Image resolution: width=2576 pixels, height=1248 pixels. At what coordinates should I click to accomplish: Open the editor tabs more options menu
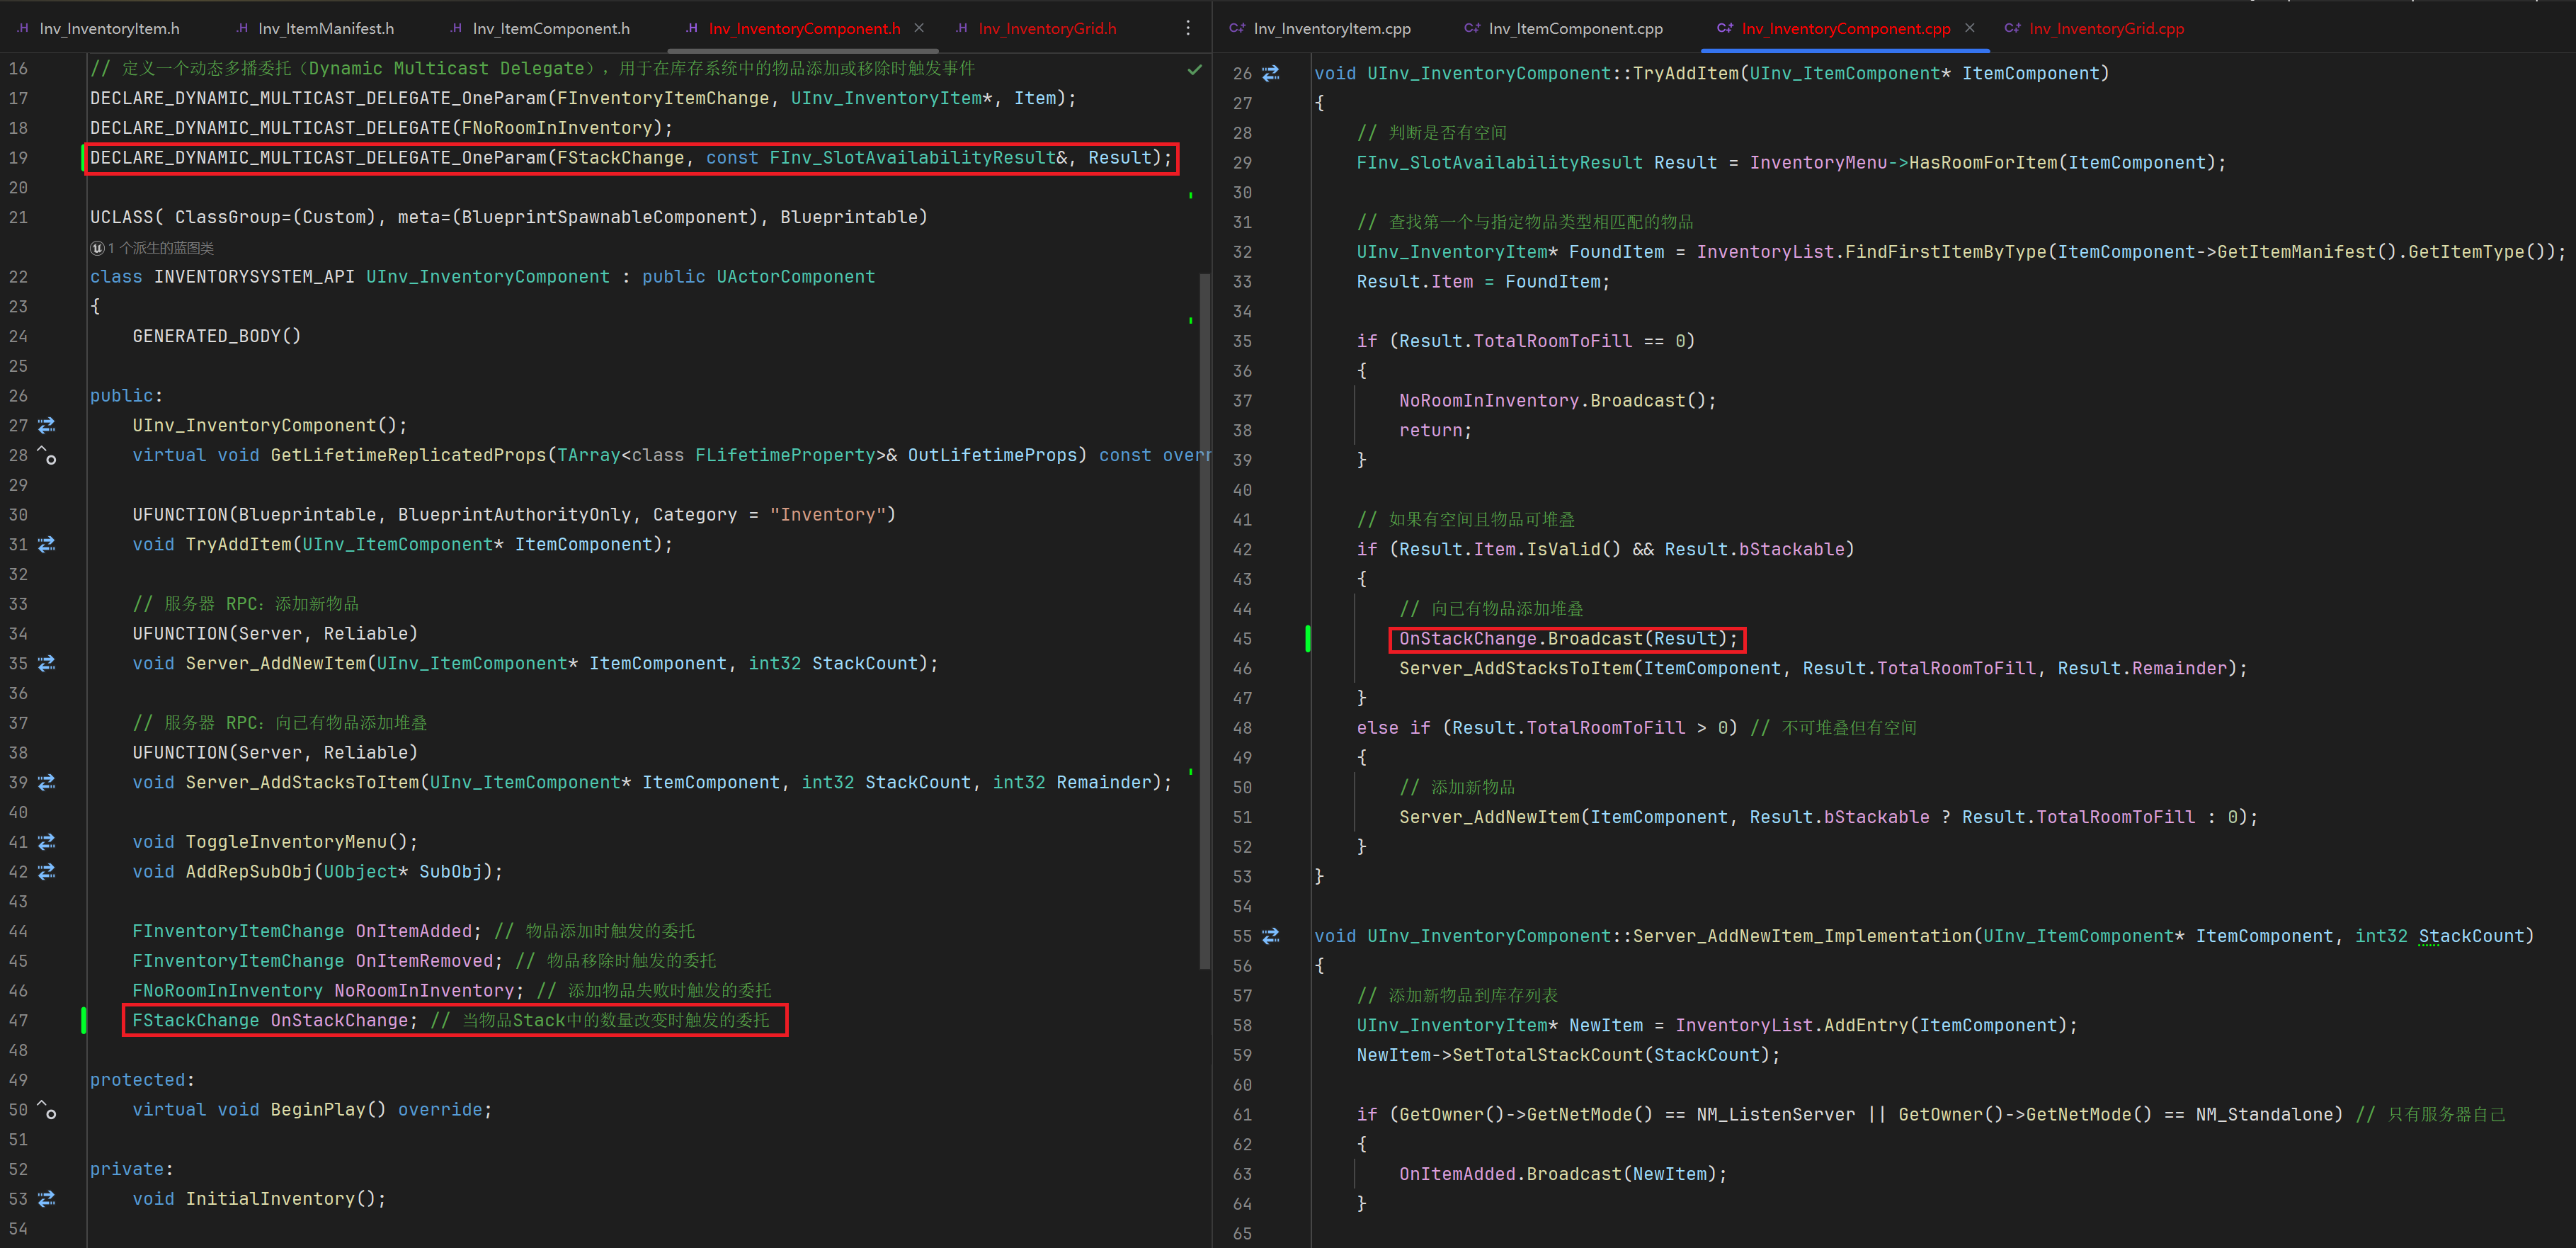coord(1188,28)
